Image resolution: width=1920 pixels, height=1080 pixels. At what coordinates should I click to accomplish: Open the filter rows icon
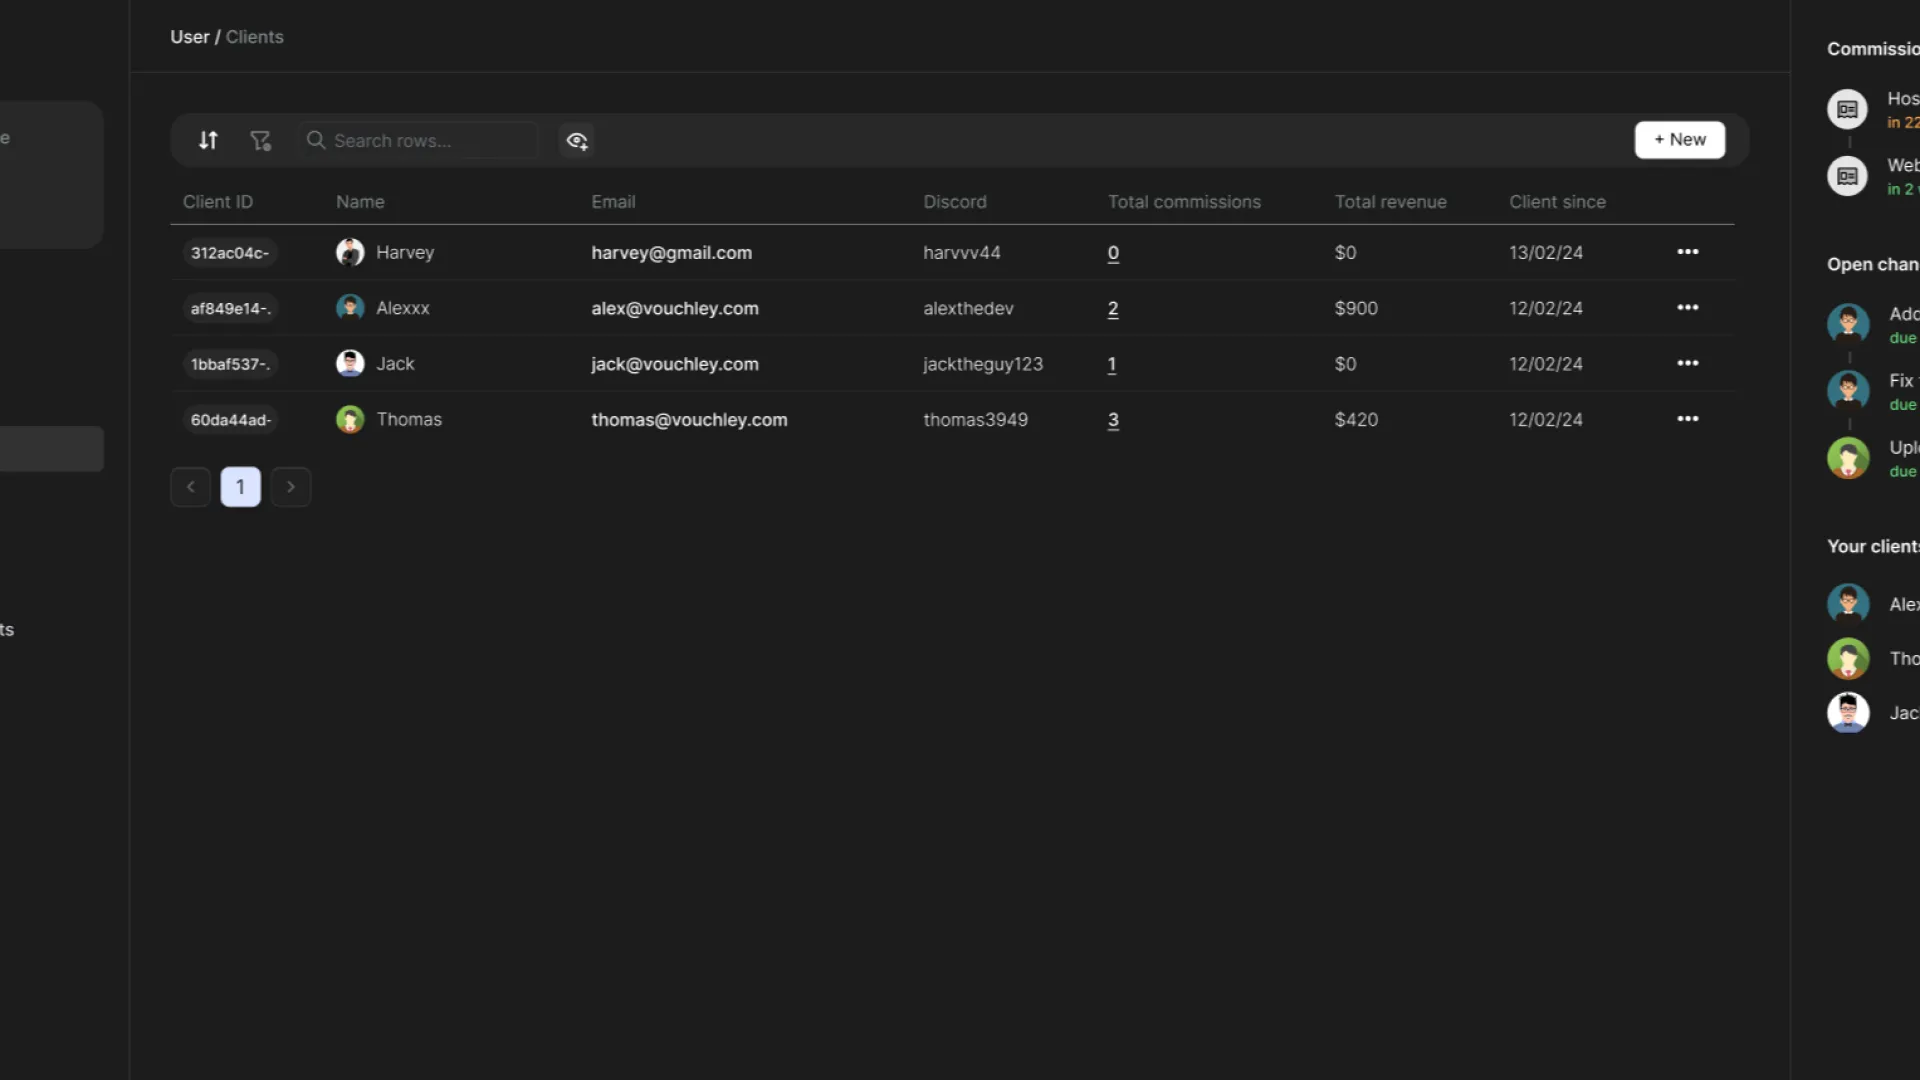pos(260,141)
